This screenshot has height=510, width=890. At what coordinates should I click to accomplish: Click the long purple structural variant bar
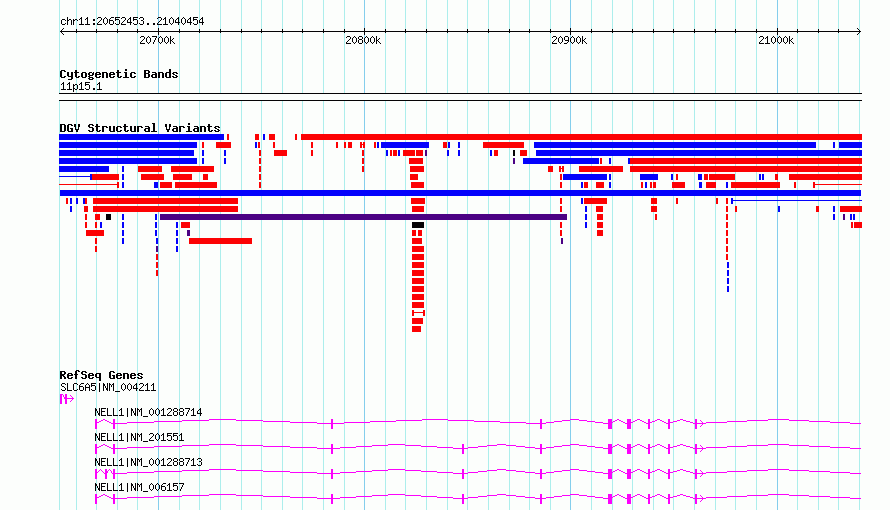coord(363,217)
